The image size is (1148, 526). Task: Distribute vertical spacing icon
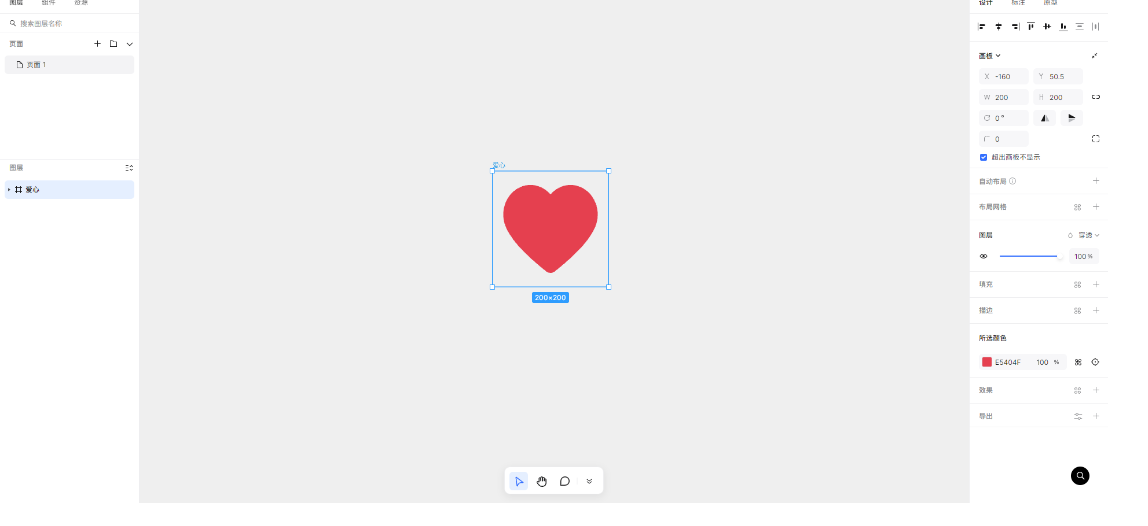[1079, 26]
